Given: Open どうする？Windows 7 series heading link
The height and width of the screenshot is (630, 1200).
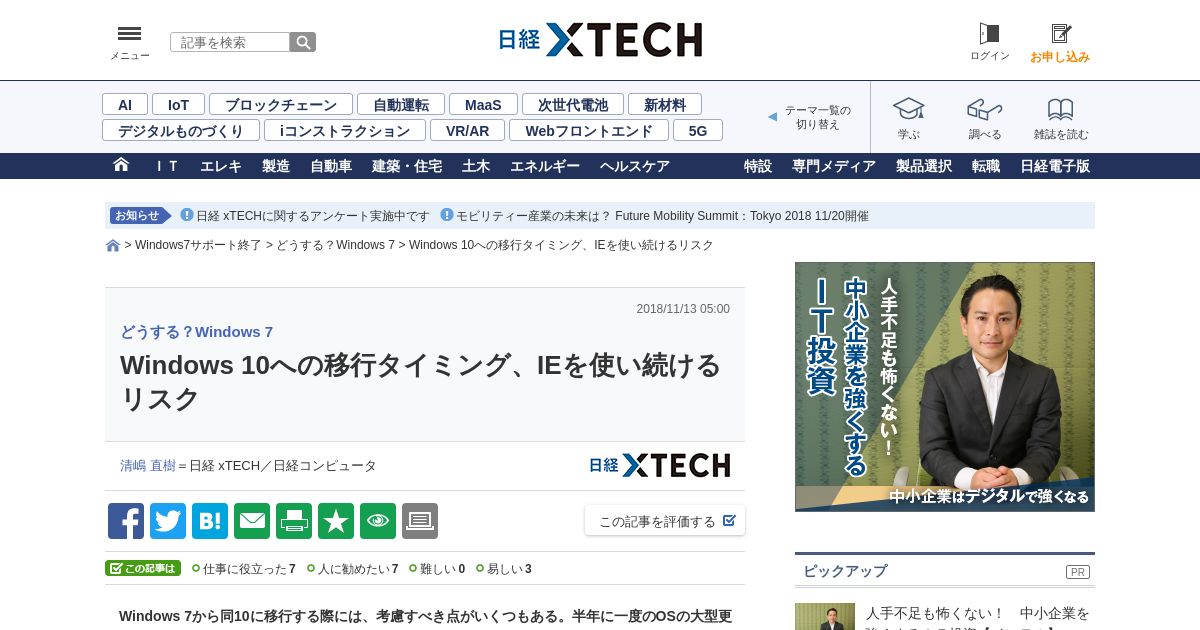Looking at the screenshot, I should (197, 332).
